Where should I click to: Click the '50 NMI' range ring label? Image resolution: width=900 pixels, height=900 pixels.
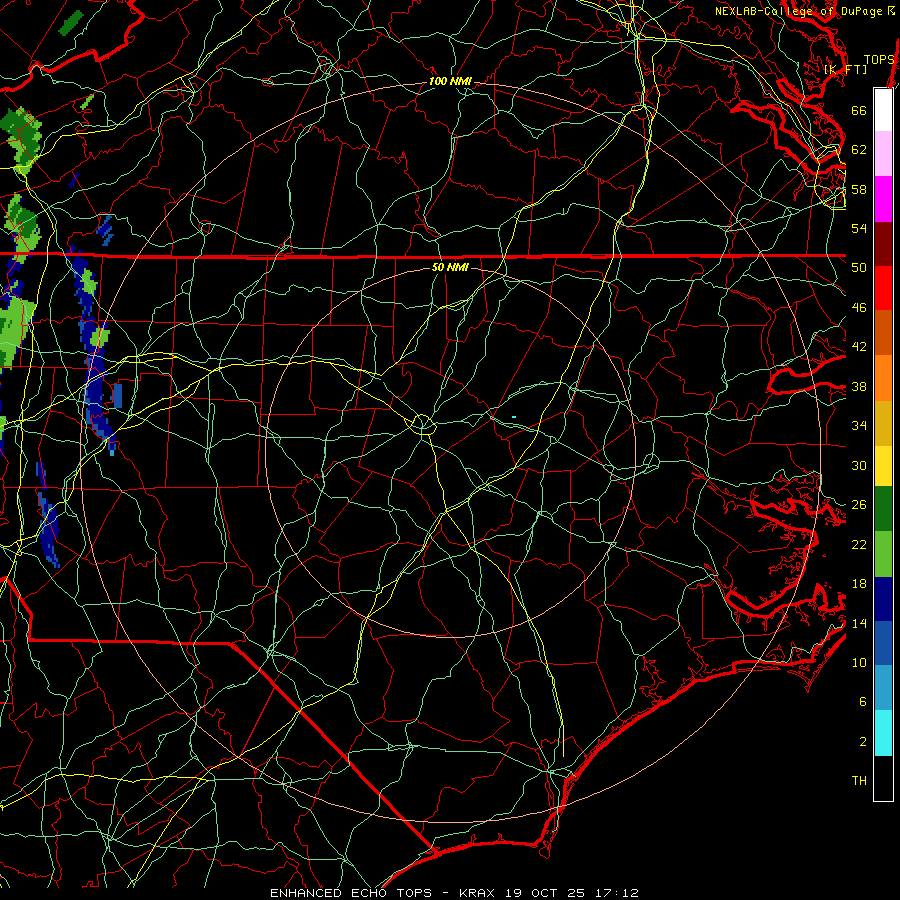[x=450, y=267]
